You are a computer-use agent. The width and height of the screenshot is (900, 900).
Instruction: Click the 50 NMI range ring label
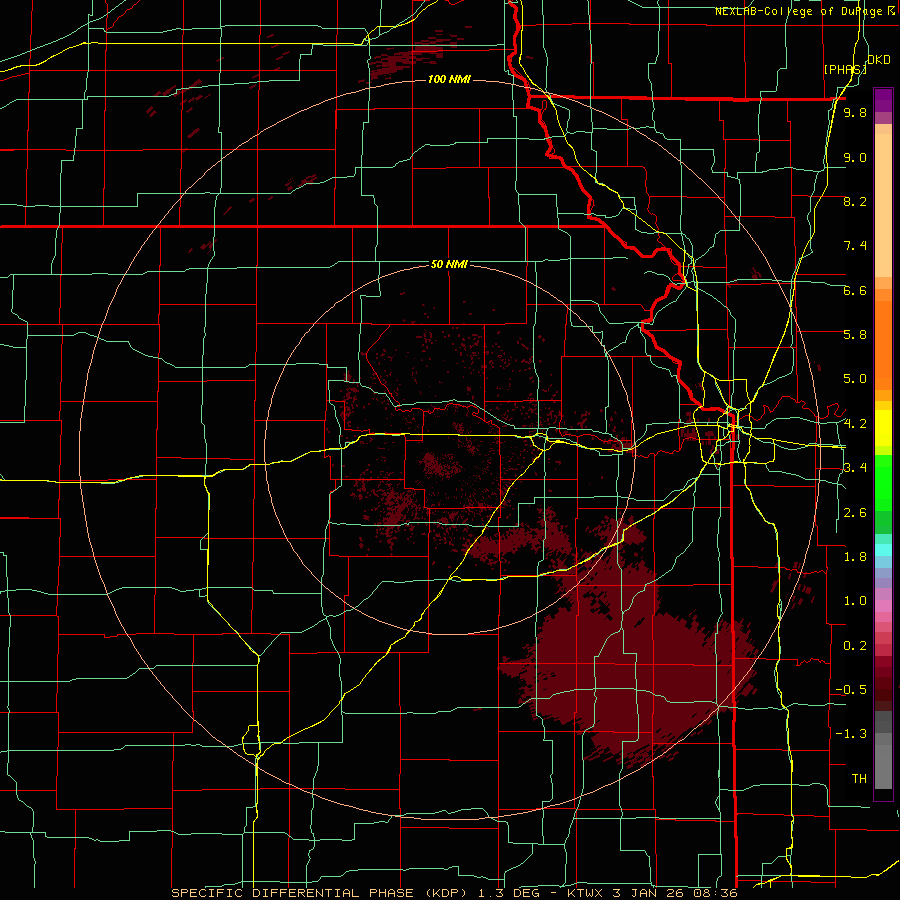pyautogui.click(x=449, y=264)
